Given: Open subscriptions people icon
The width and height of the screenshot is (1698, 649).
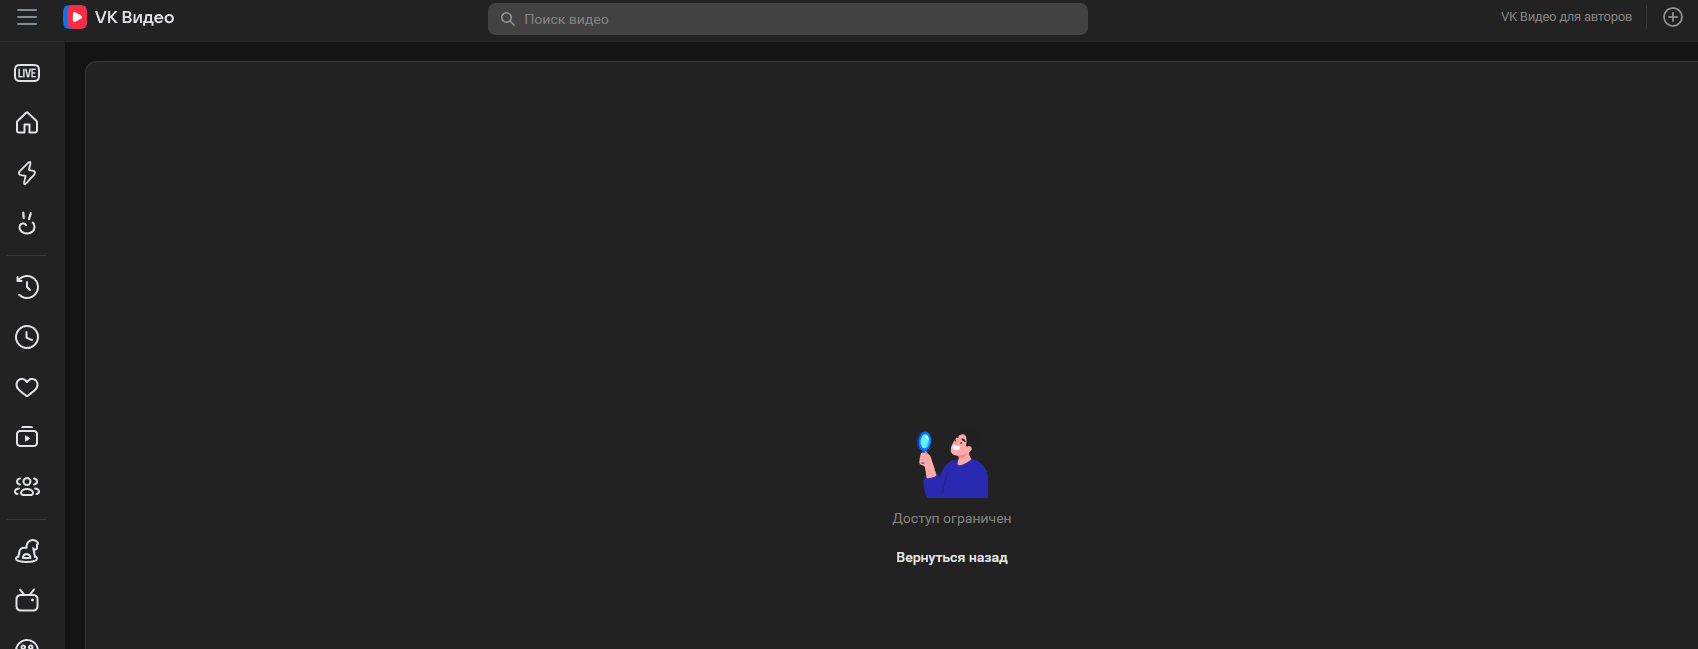Looking at the screenshot, I should tap(27, 487).
